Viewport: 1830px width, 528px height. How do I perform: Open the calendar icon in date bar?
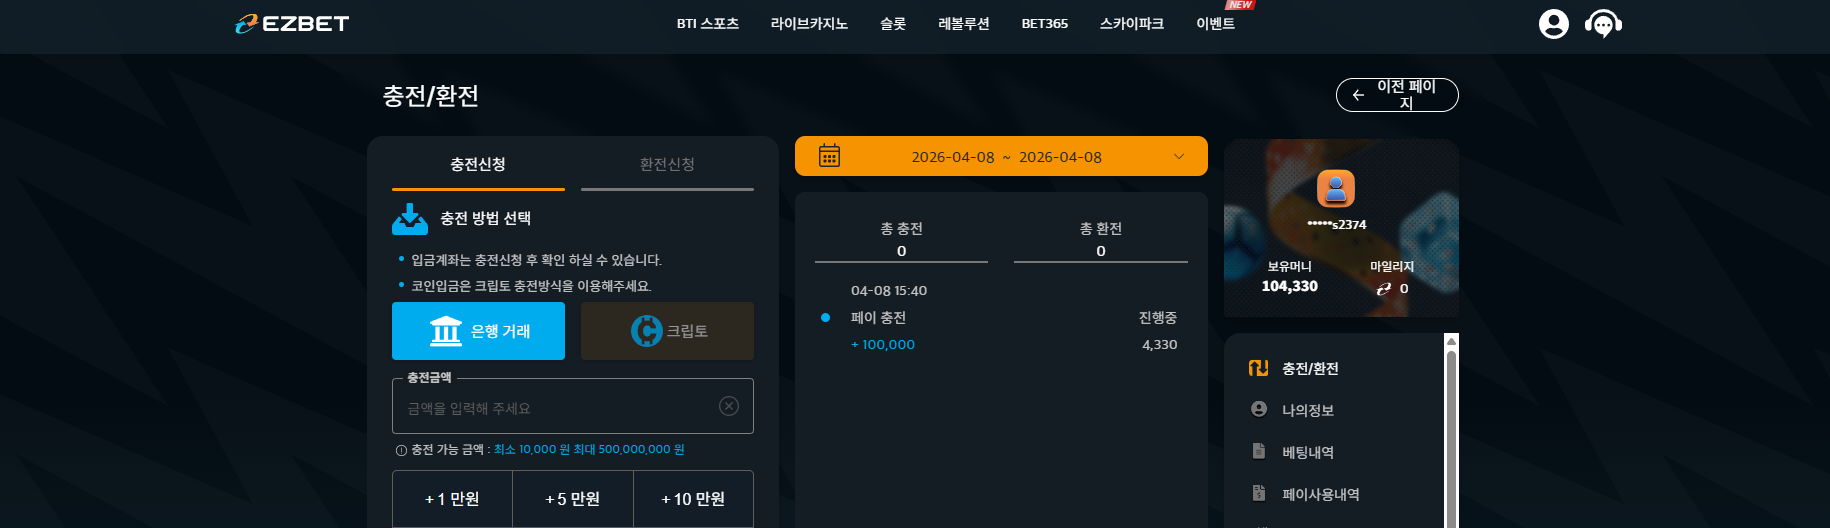click(829, 156)
